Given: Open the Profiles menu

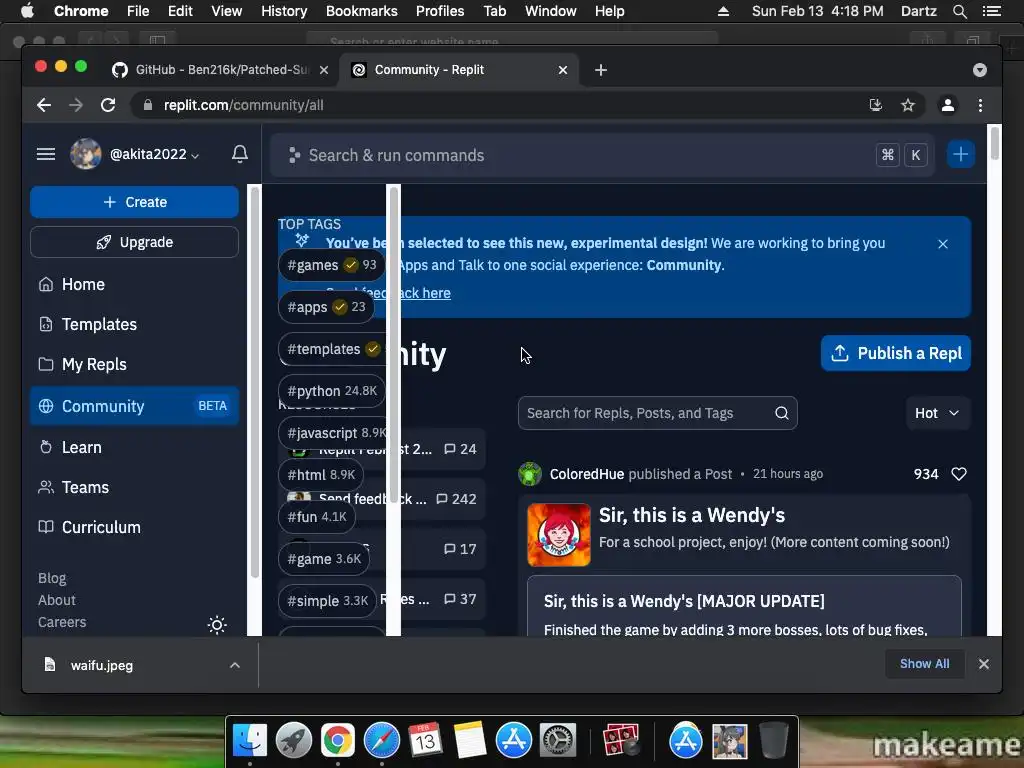Looking at the screenshot, I should tap(440, 11).
